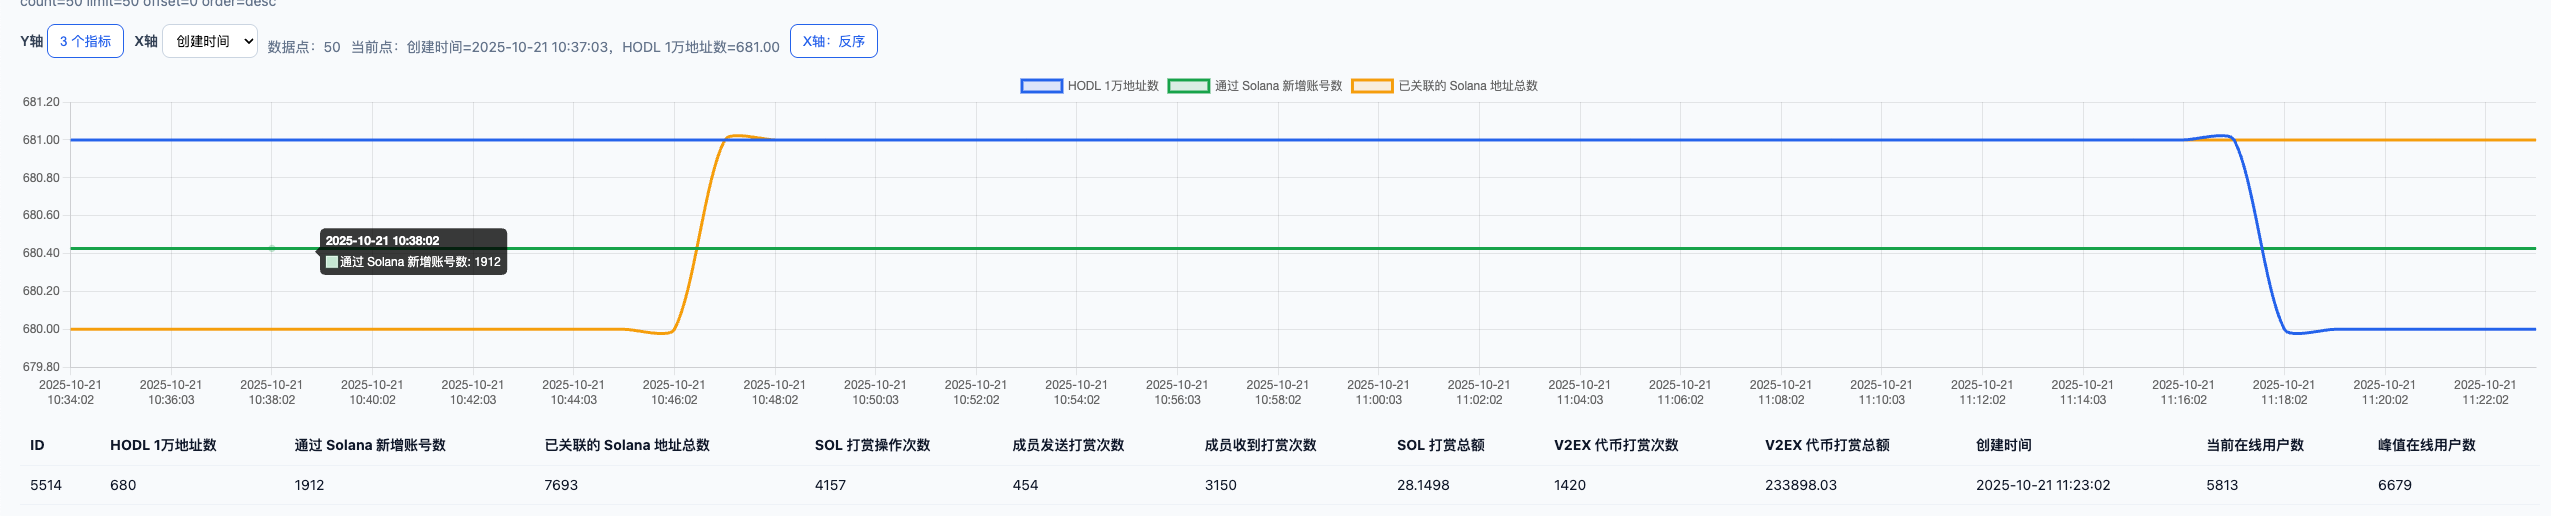Click the 10:46:02 x-axis time label
Screen dimensions: 2551x516
(x=674, y=392)
